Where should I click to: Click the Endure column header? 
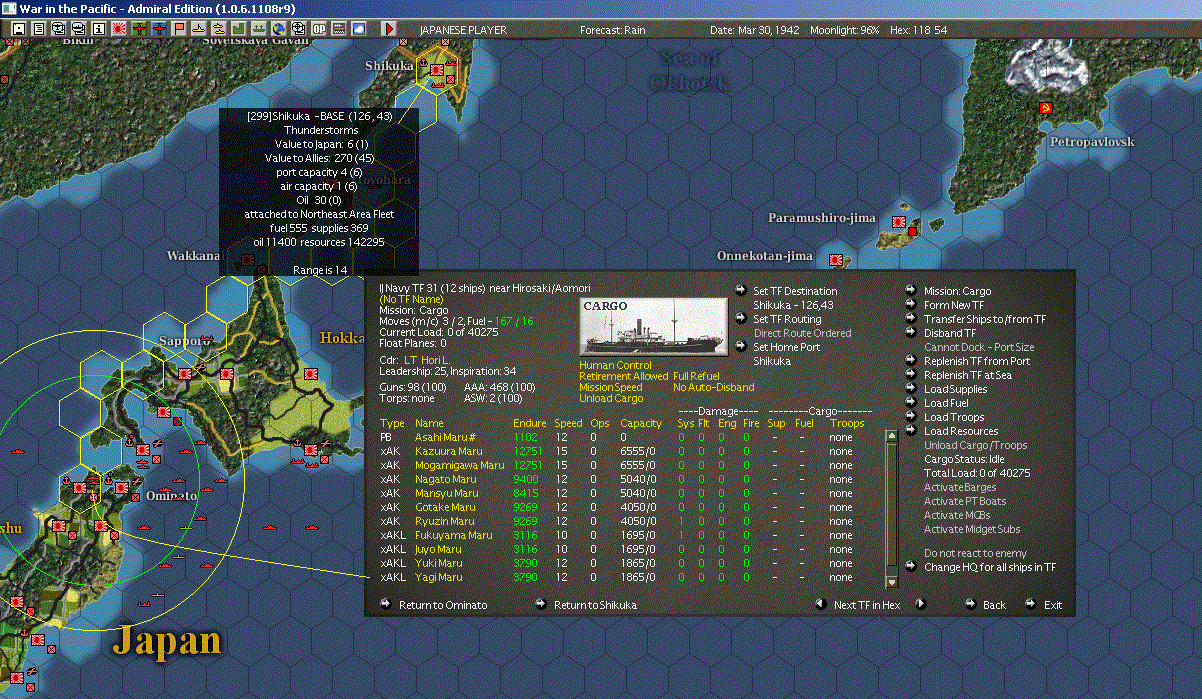tap(530, 423)
